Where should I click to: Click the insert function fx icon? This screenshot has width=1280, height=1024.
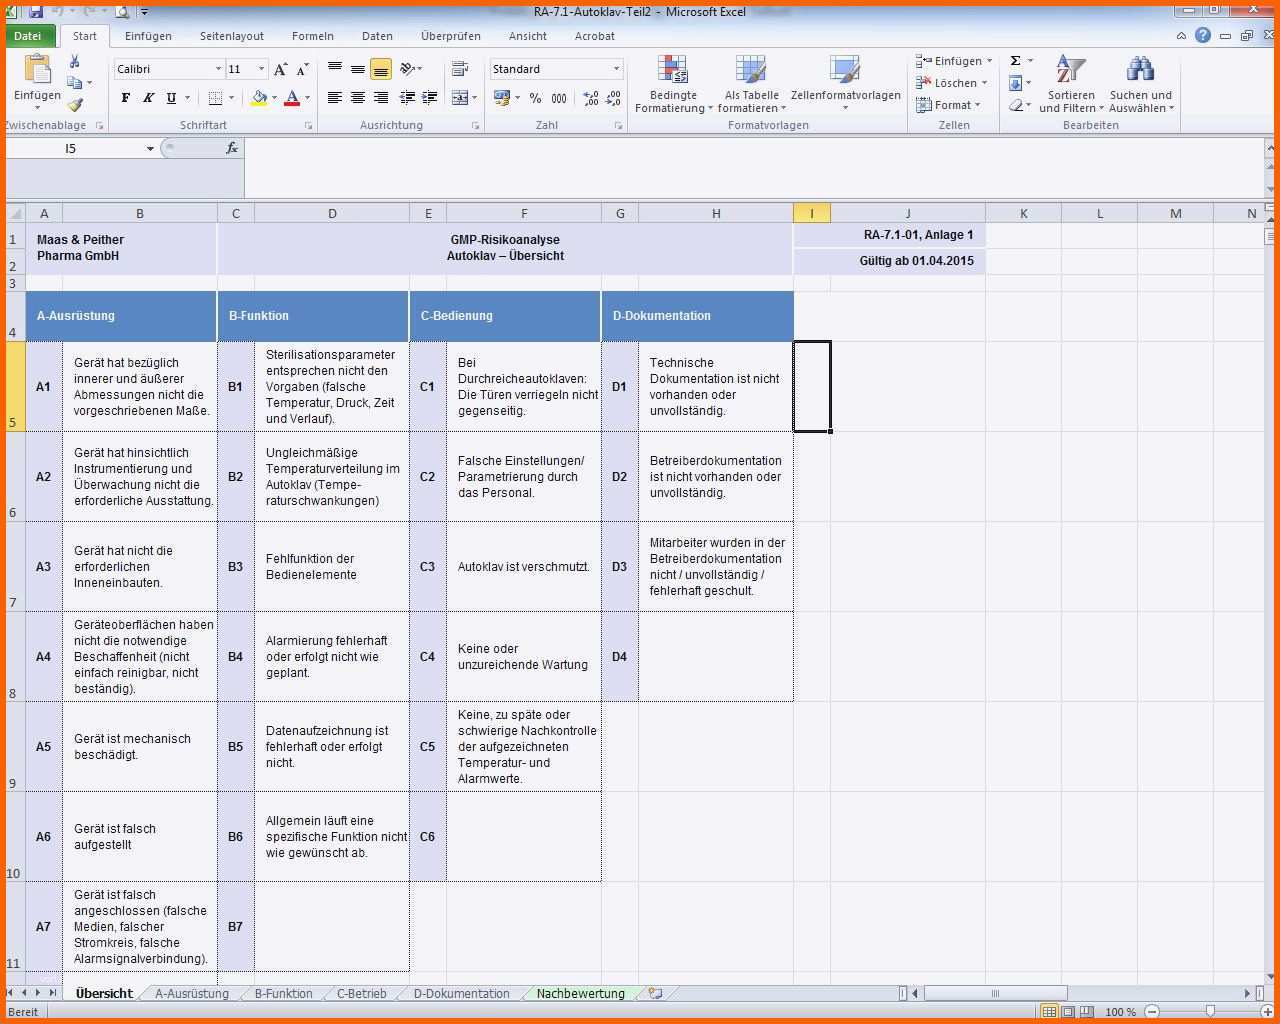[231, 148]
